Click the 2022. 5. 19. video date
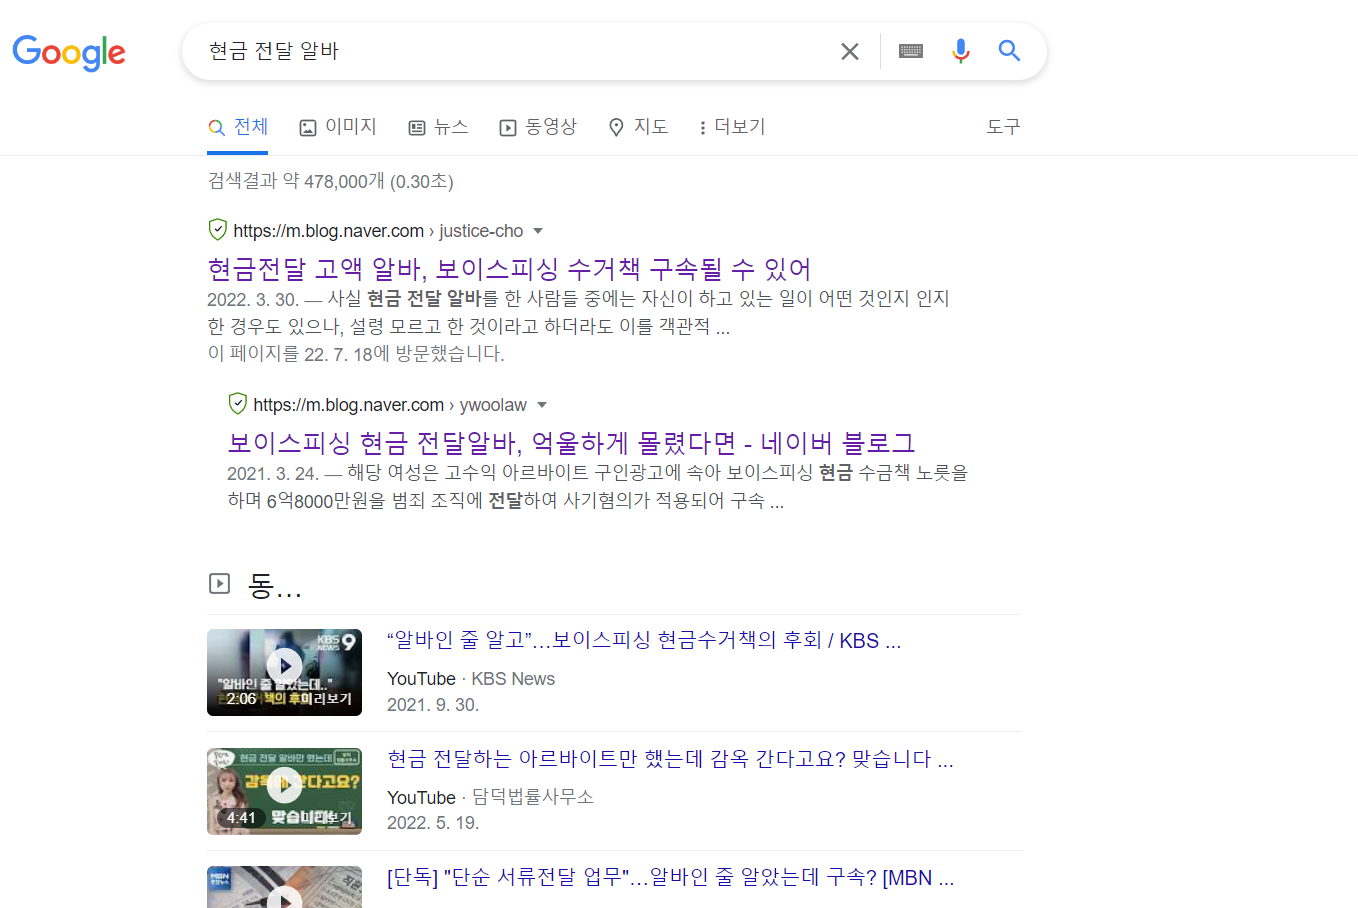The width and height of the screenshot is (1358, 908). pyautogui.click(x=433, y=823)
